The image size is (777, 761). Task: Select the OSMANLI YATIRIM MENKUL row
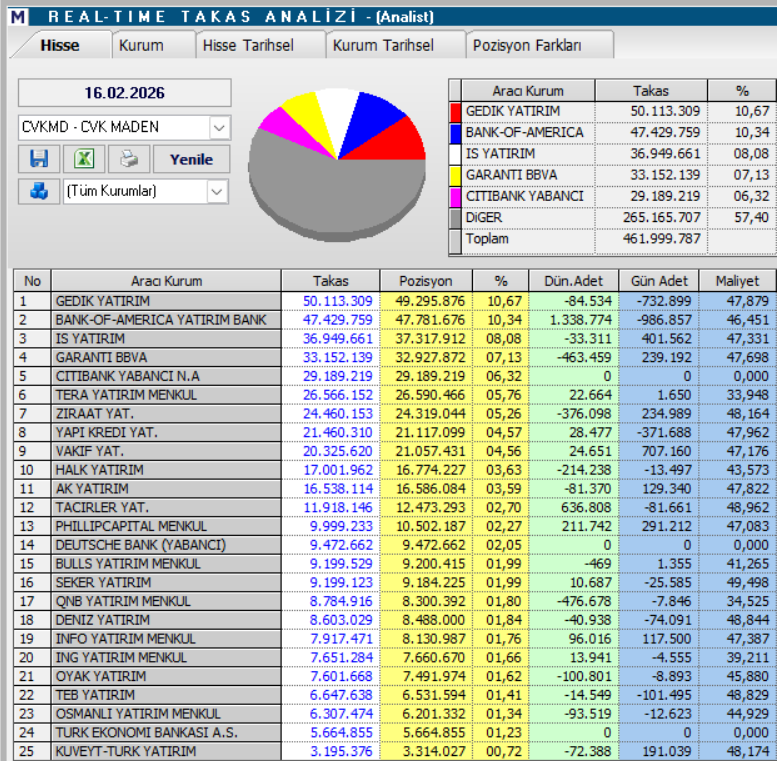(x=395, y=714)
